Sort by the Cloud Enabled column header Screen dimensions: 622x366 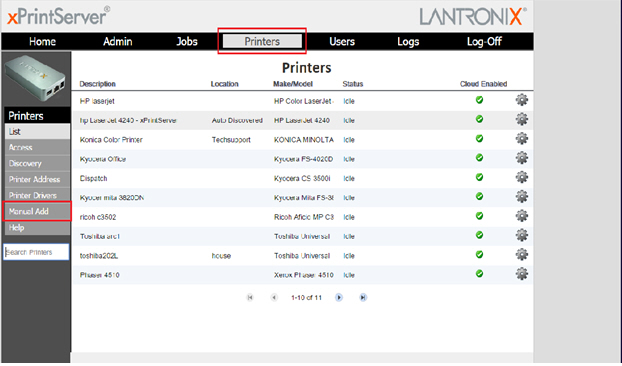click(483, 84)
